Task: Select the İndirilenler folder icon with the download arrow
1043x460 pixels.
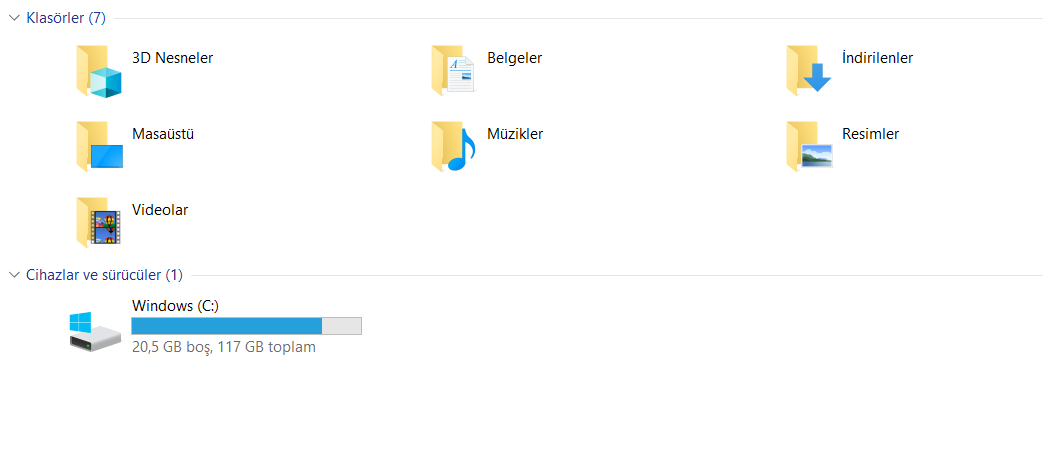Action: tap(809, 70)
